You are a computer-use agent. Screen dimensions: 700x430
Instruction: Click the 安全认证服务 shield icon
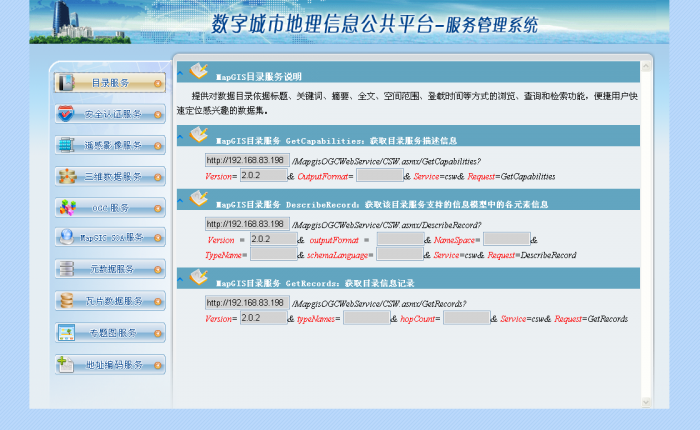(x=66, y=114)
